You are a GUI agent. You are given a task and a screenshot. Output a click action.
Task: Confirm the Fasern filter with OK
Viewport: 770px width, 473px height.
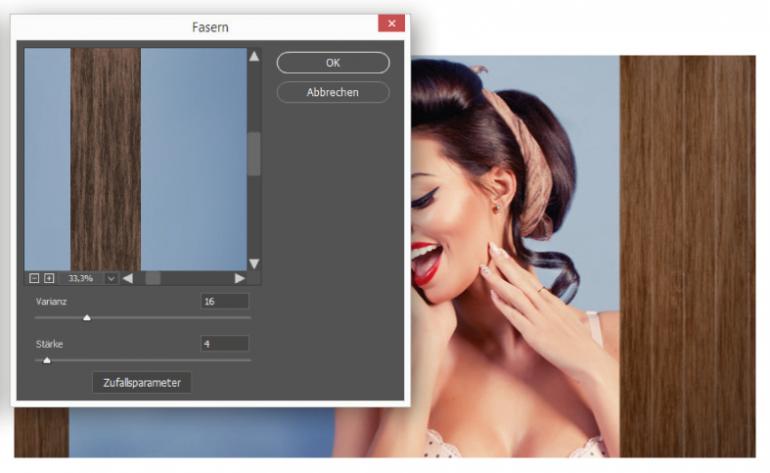[x=333, y=63]
